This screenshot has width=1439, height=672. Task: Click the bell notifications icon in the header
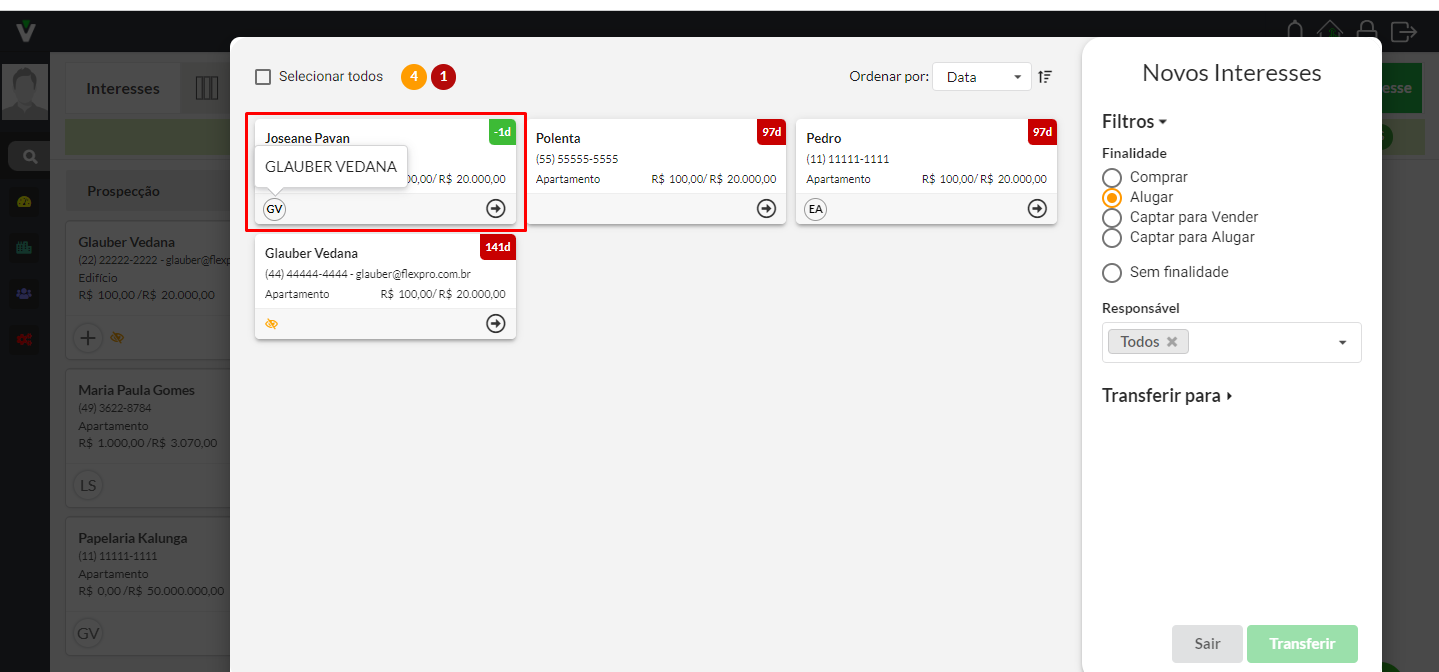(x=1295, y=31)
